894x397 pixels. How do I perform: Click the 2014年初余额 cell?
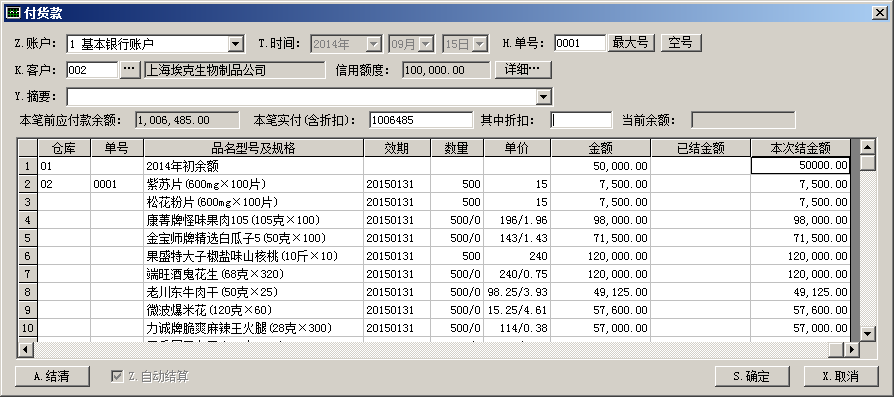pyautogui.click(x=254, y=166)
